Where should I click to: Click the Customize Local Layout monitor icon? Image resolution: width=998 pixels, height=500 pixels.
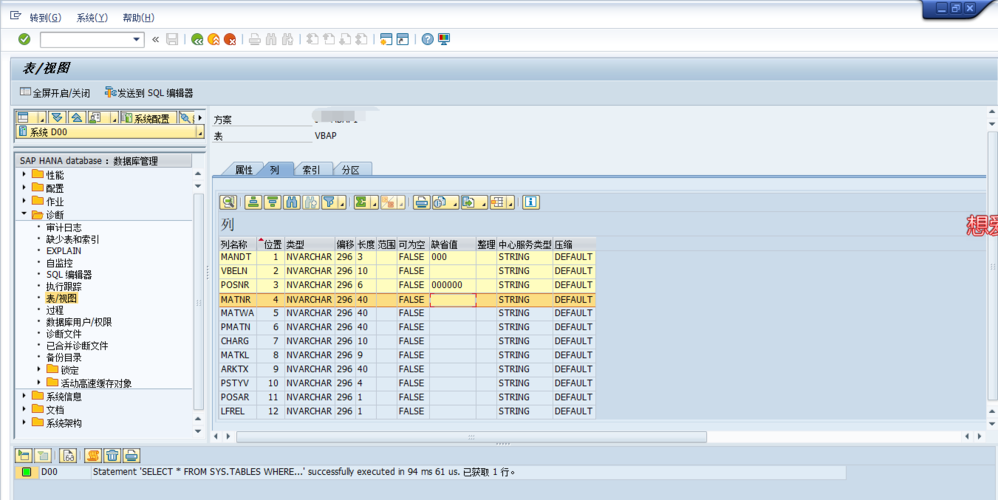pyautogui.click(x=444, y=39)
